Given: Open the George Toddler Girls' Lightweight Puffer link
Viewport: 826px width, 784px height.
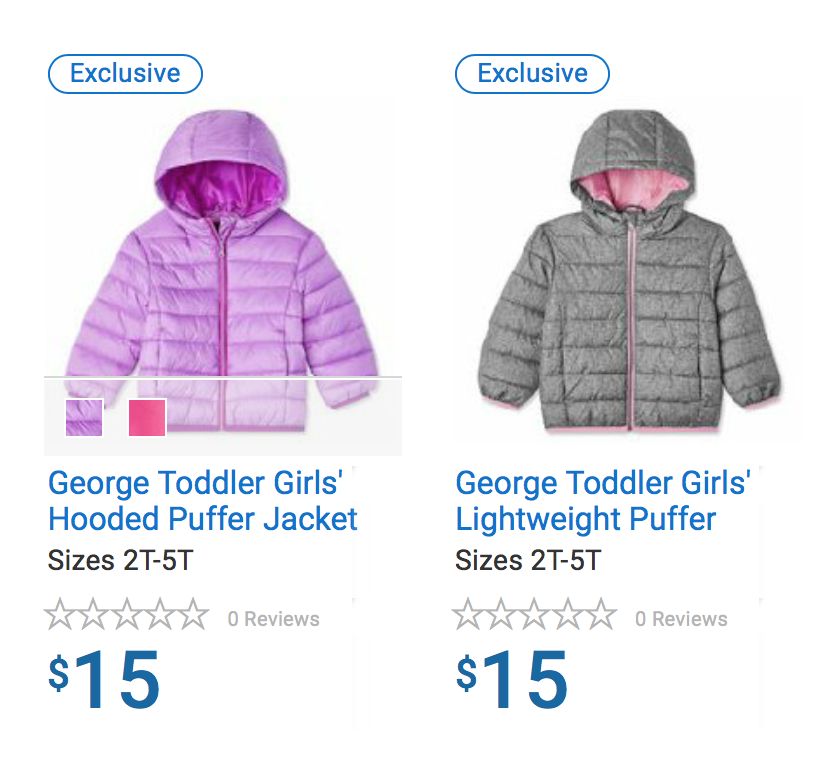Looking at the screenshot, I should coord(602,501).
